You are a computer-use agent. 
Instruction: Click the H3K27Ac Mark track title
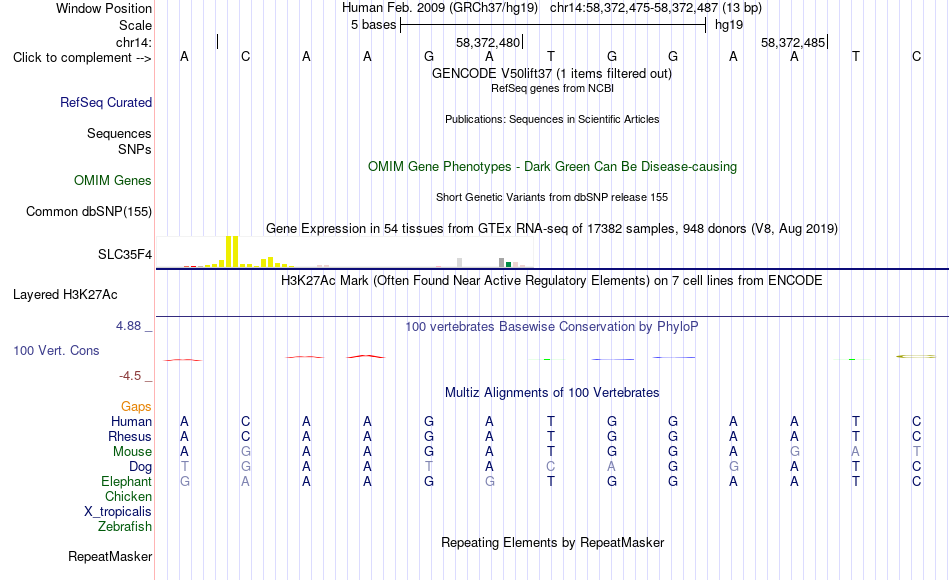(x=552, y=281)
